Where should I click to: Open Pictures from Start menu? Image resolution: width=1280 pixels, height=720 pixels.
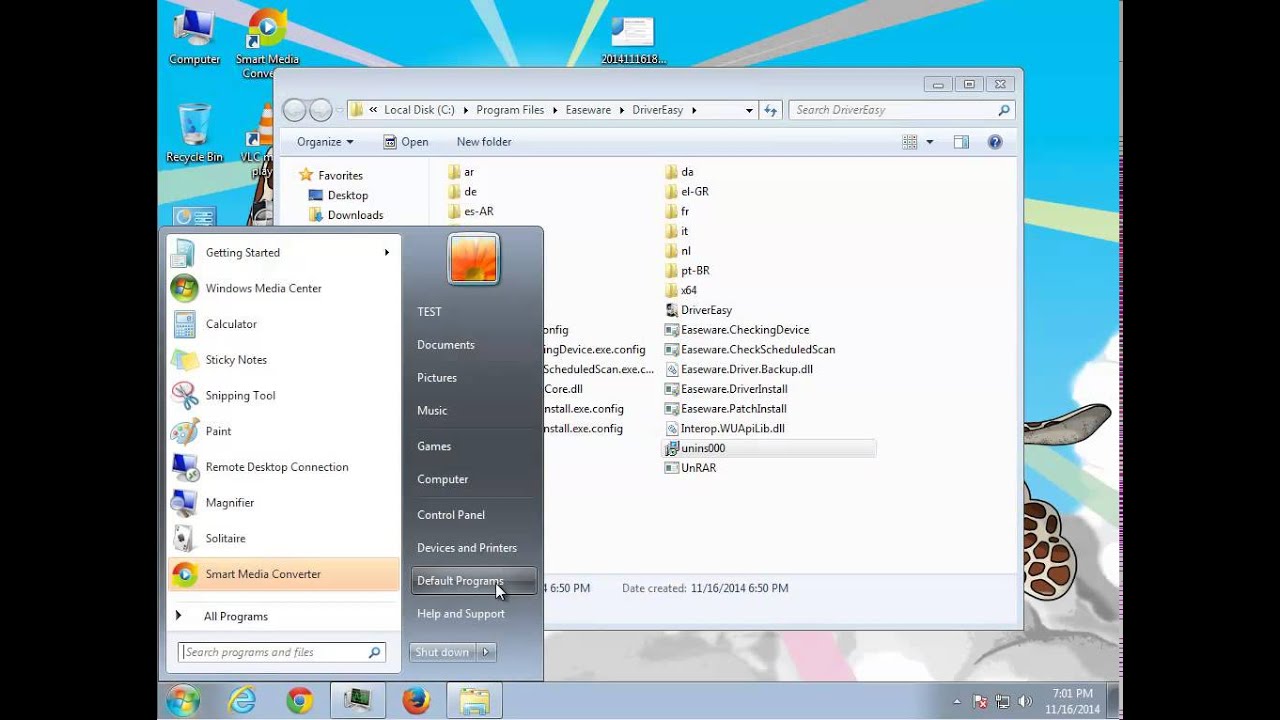pyautogui.click(x=437, y=378)
